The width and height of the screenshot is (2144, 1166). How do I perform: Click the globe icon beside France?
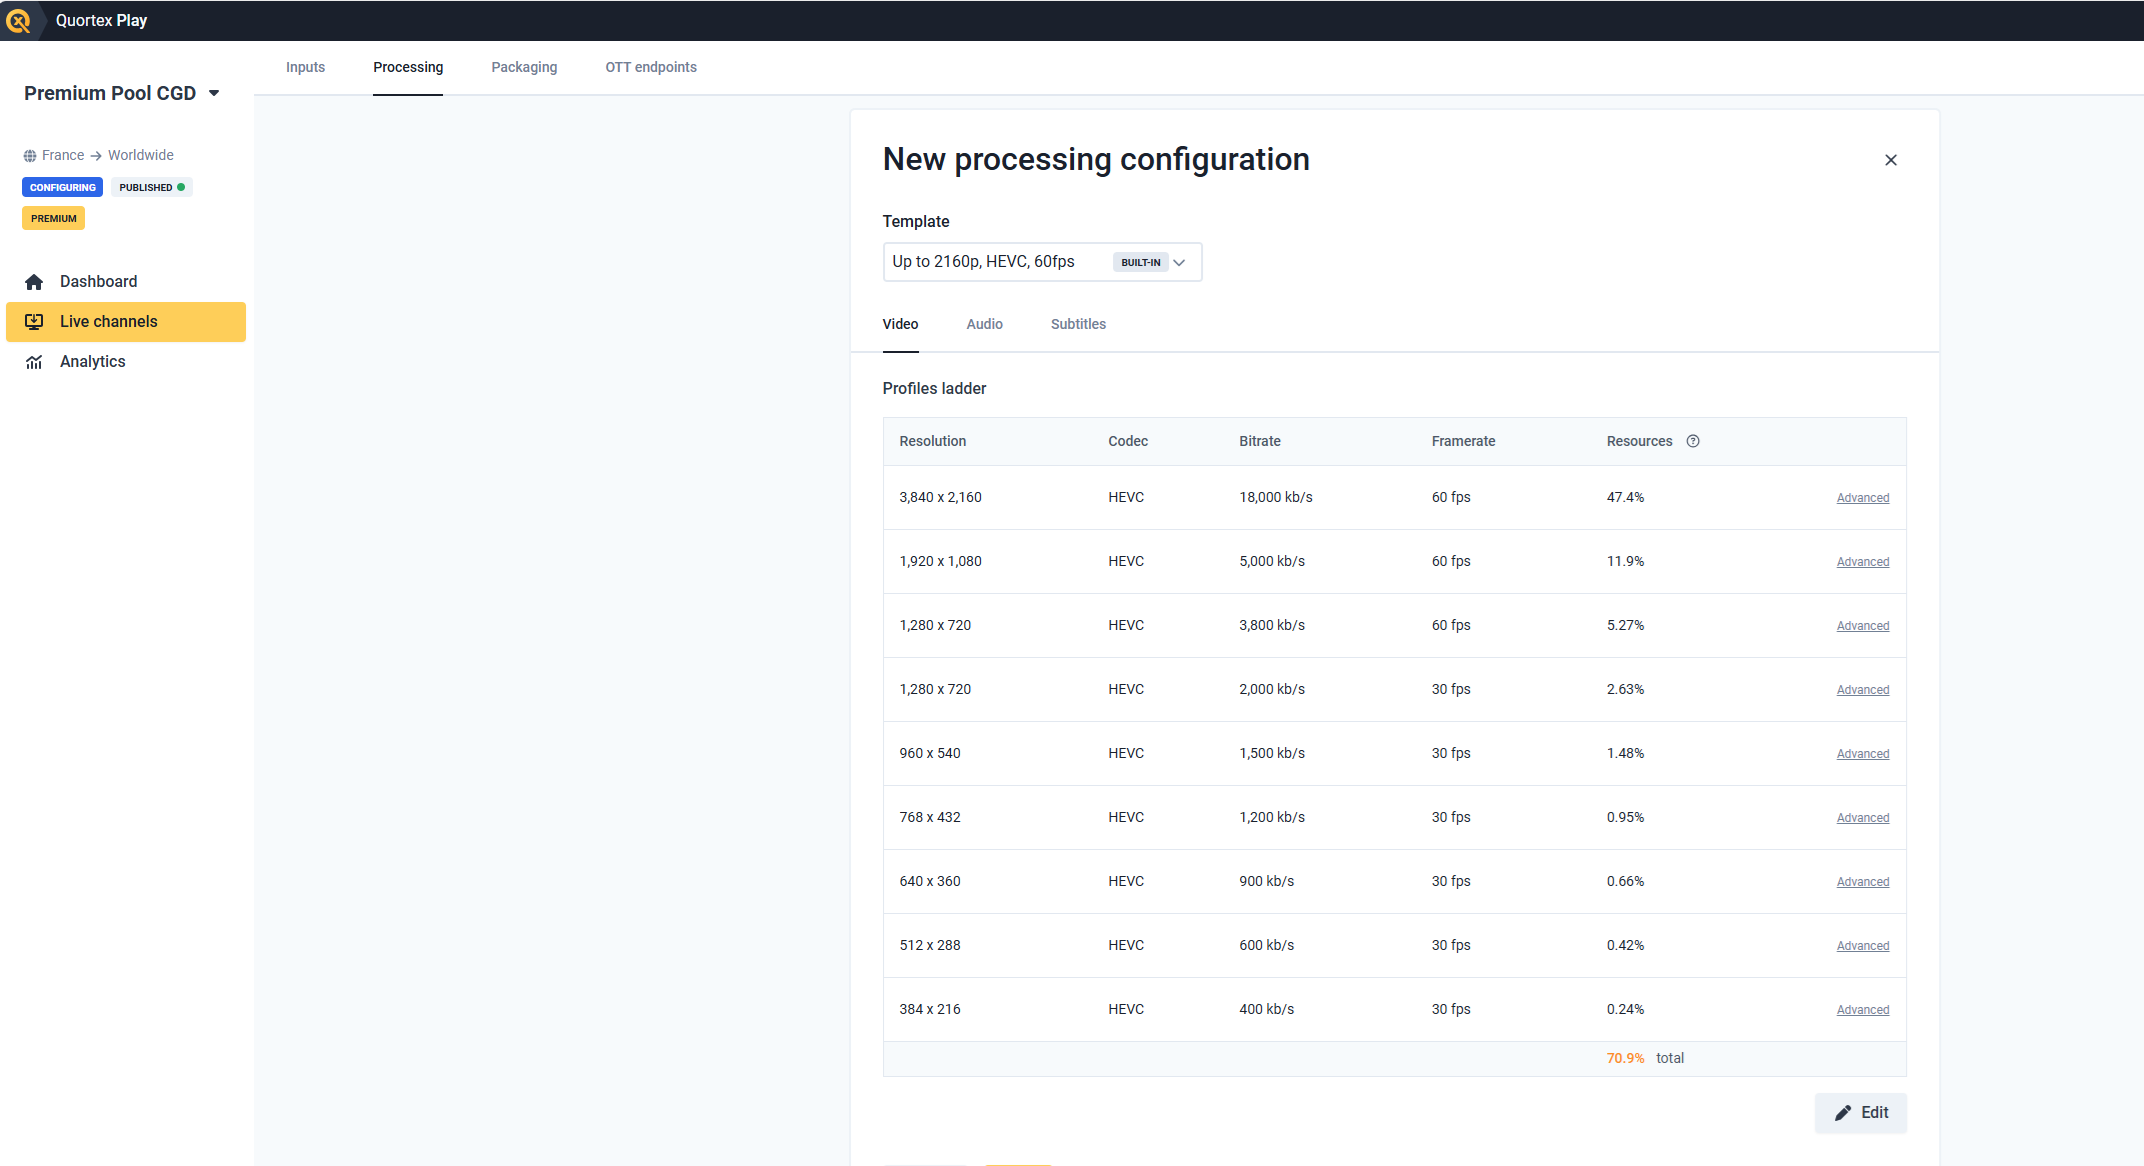point(30,156)
